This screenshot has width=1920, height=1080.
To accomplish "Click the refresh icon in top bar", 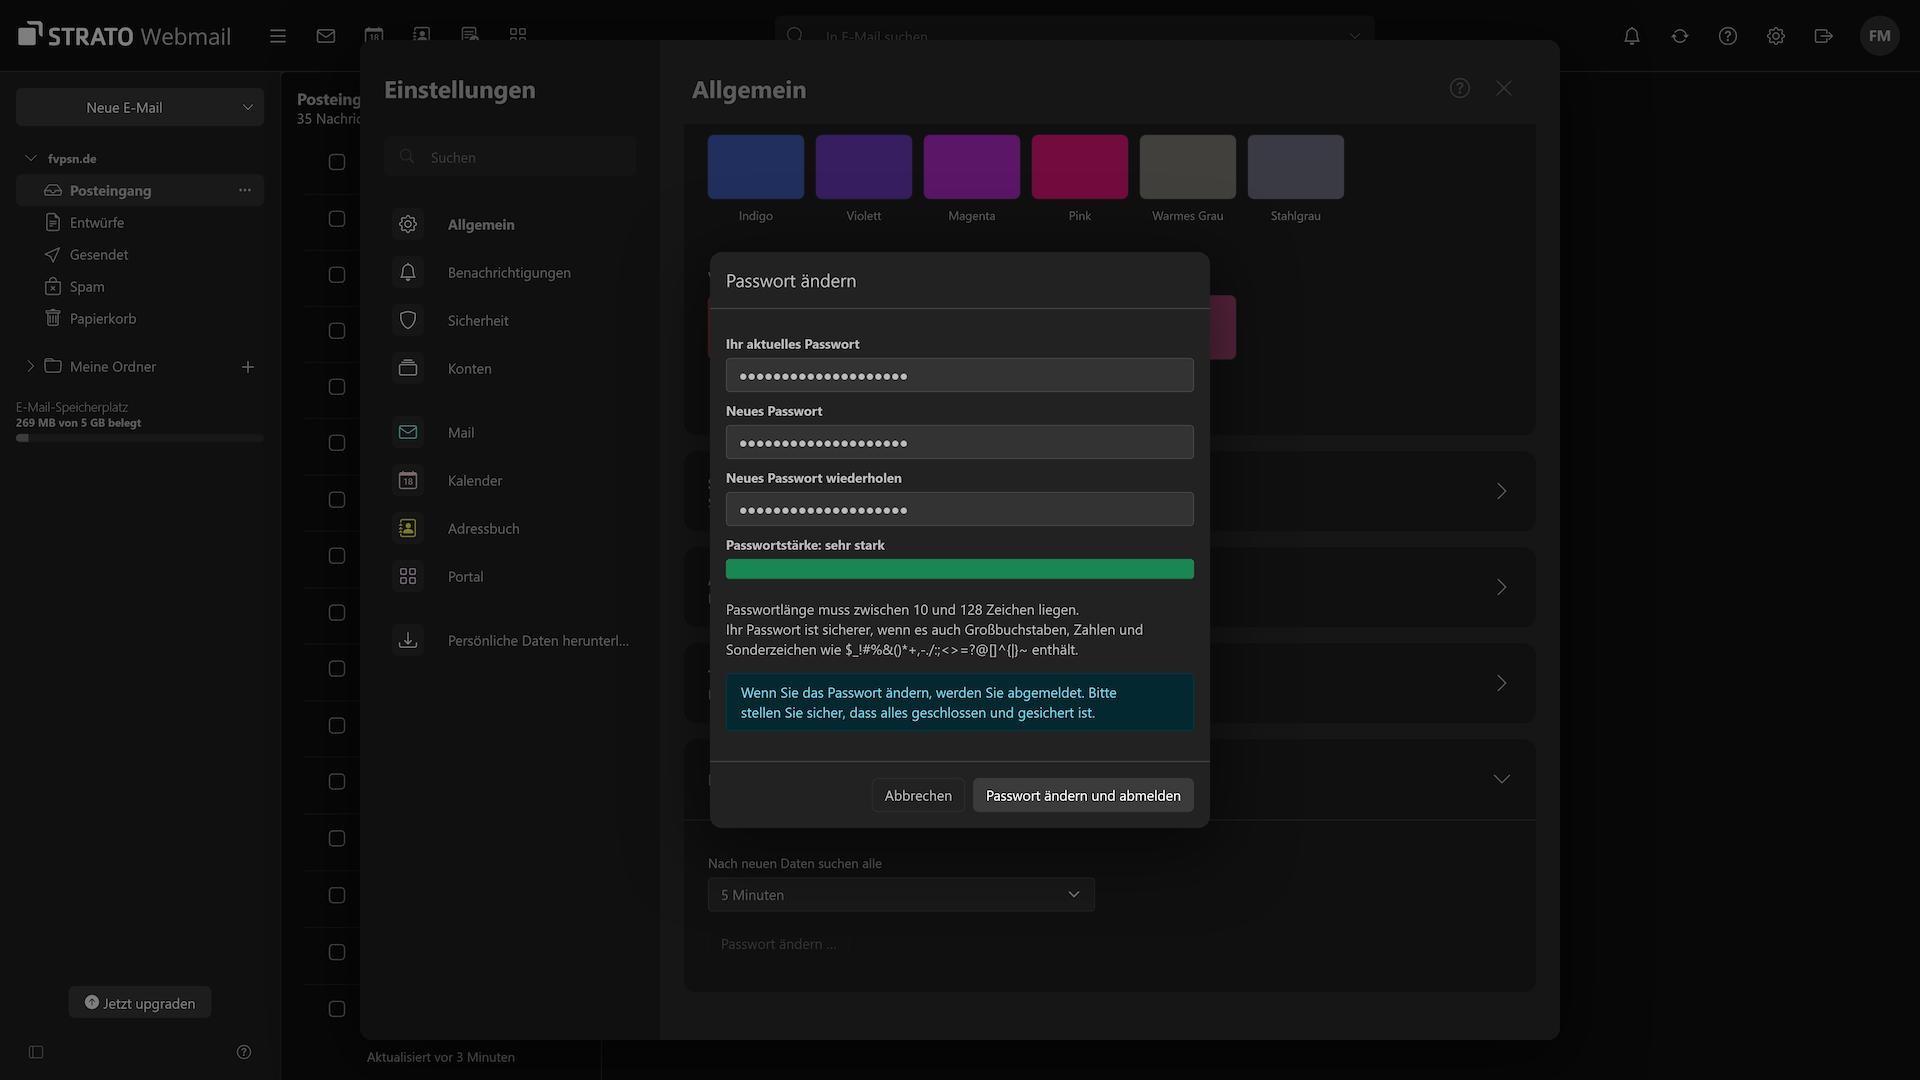I will point(1680,36).
